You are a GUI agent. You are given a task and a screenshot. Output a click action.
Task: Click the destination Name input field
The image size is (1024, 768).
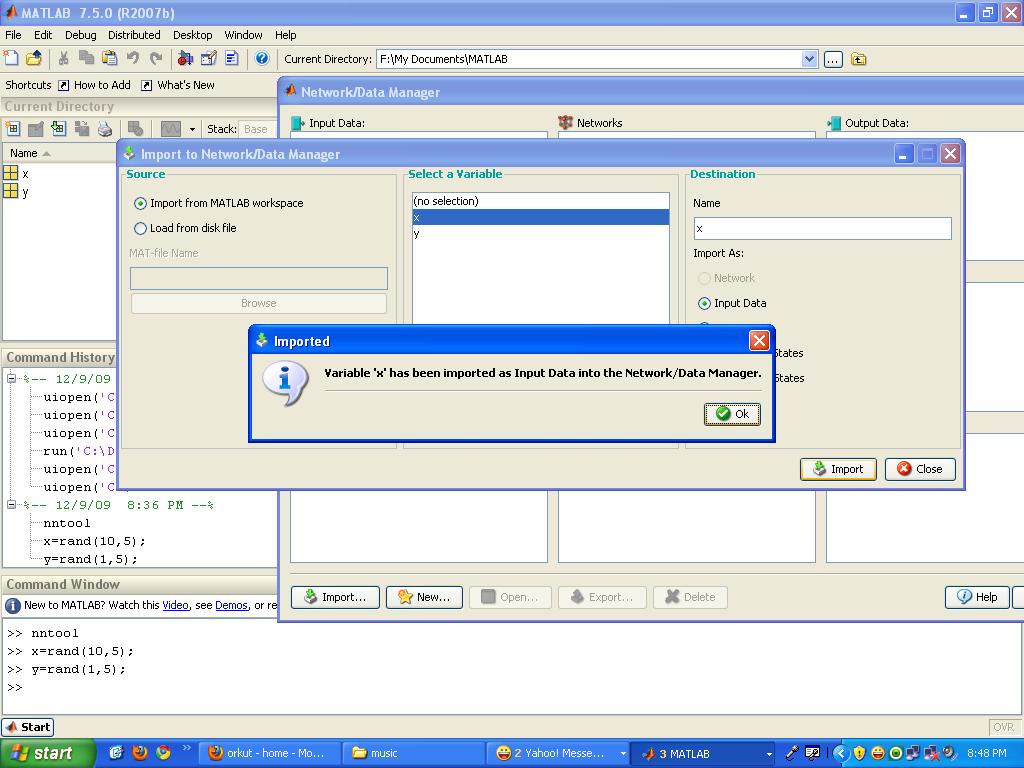tap(822, 229)
